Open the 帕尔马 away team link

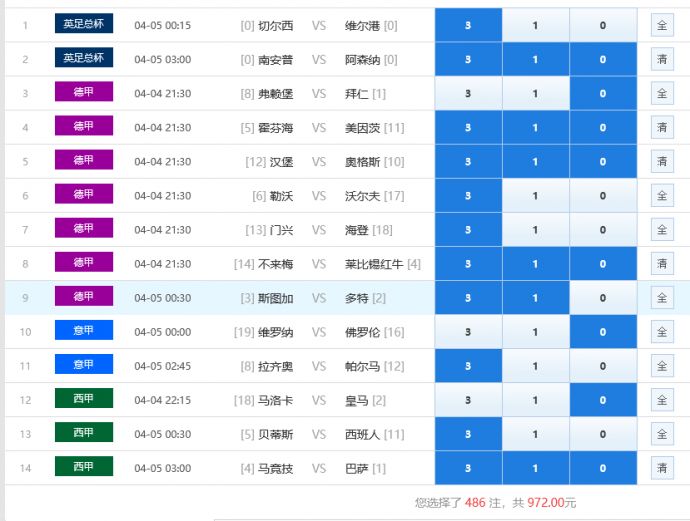[360, 366]
